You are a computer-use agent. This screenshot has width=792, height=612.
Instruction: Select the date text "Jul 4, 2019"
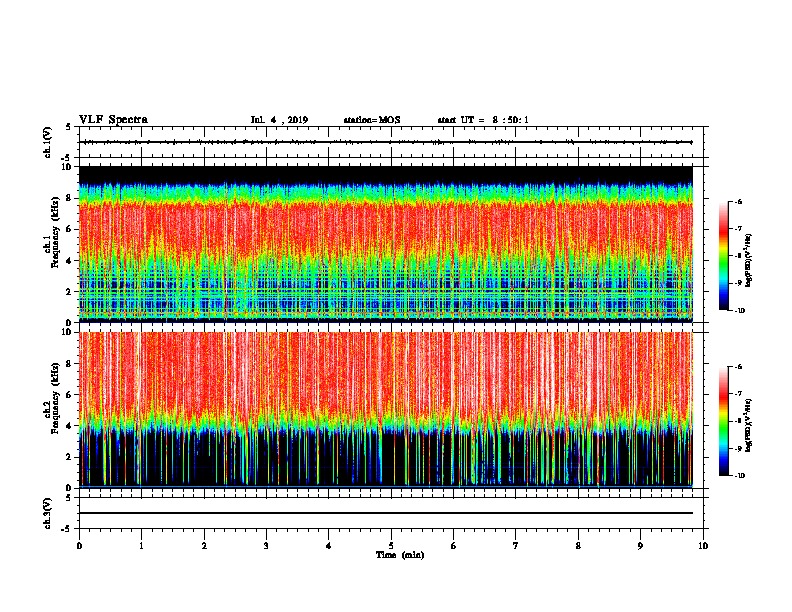[279, 120]
